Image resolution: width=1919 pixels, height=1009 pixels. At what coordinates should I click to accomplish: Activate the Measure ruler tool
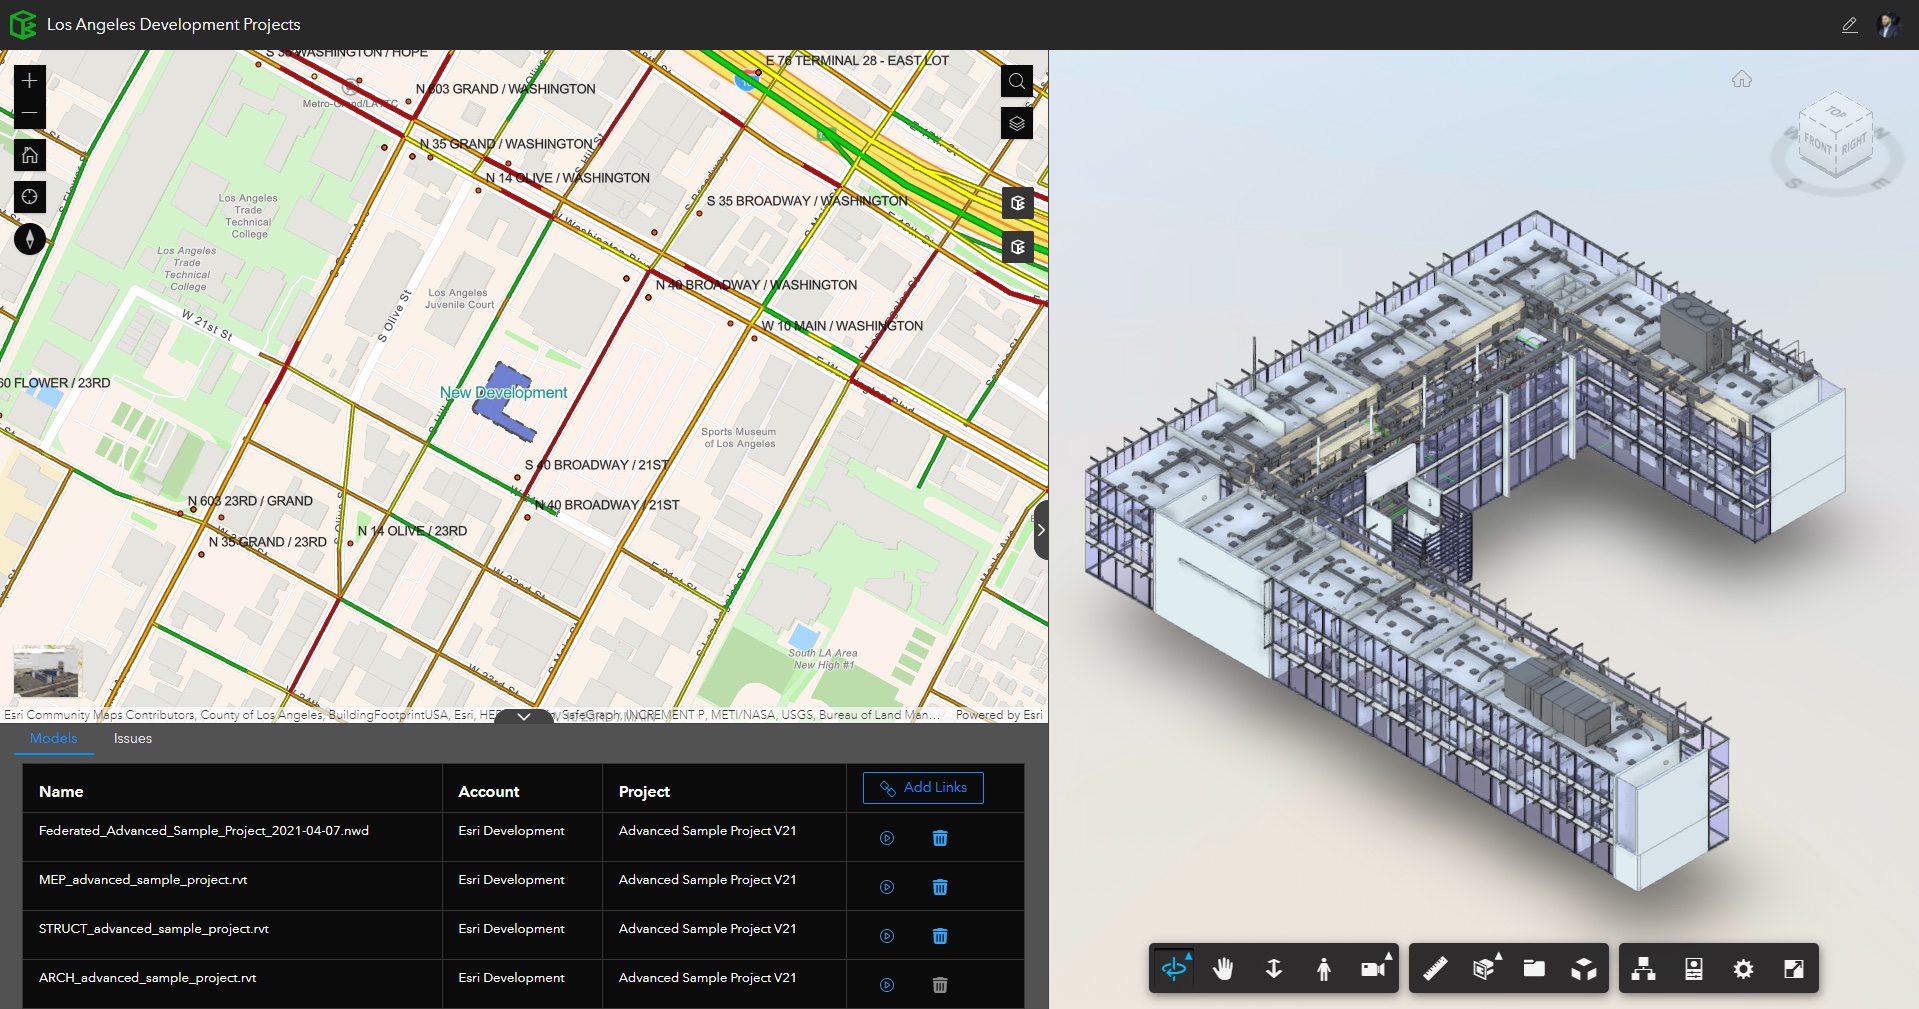click(1435, 968)
